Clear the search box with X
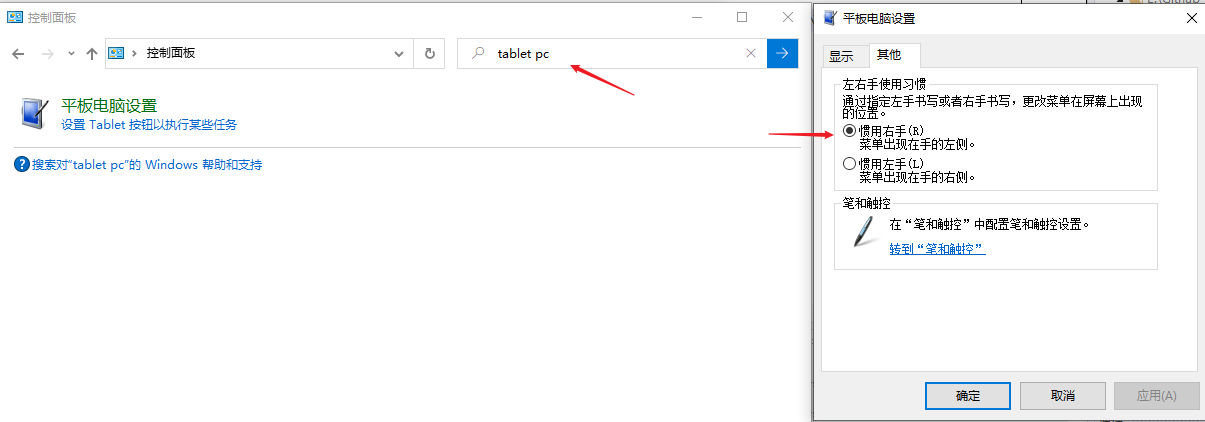The height and width of the screenshot is (422, 1205). tap(751, 54)
